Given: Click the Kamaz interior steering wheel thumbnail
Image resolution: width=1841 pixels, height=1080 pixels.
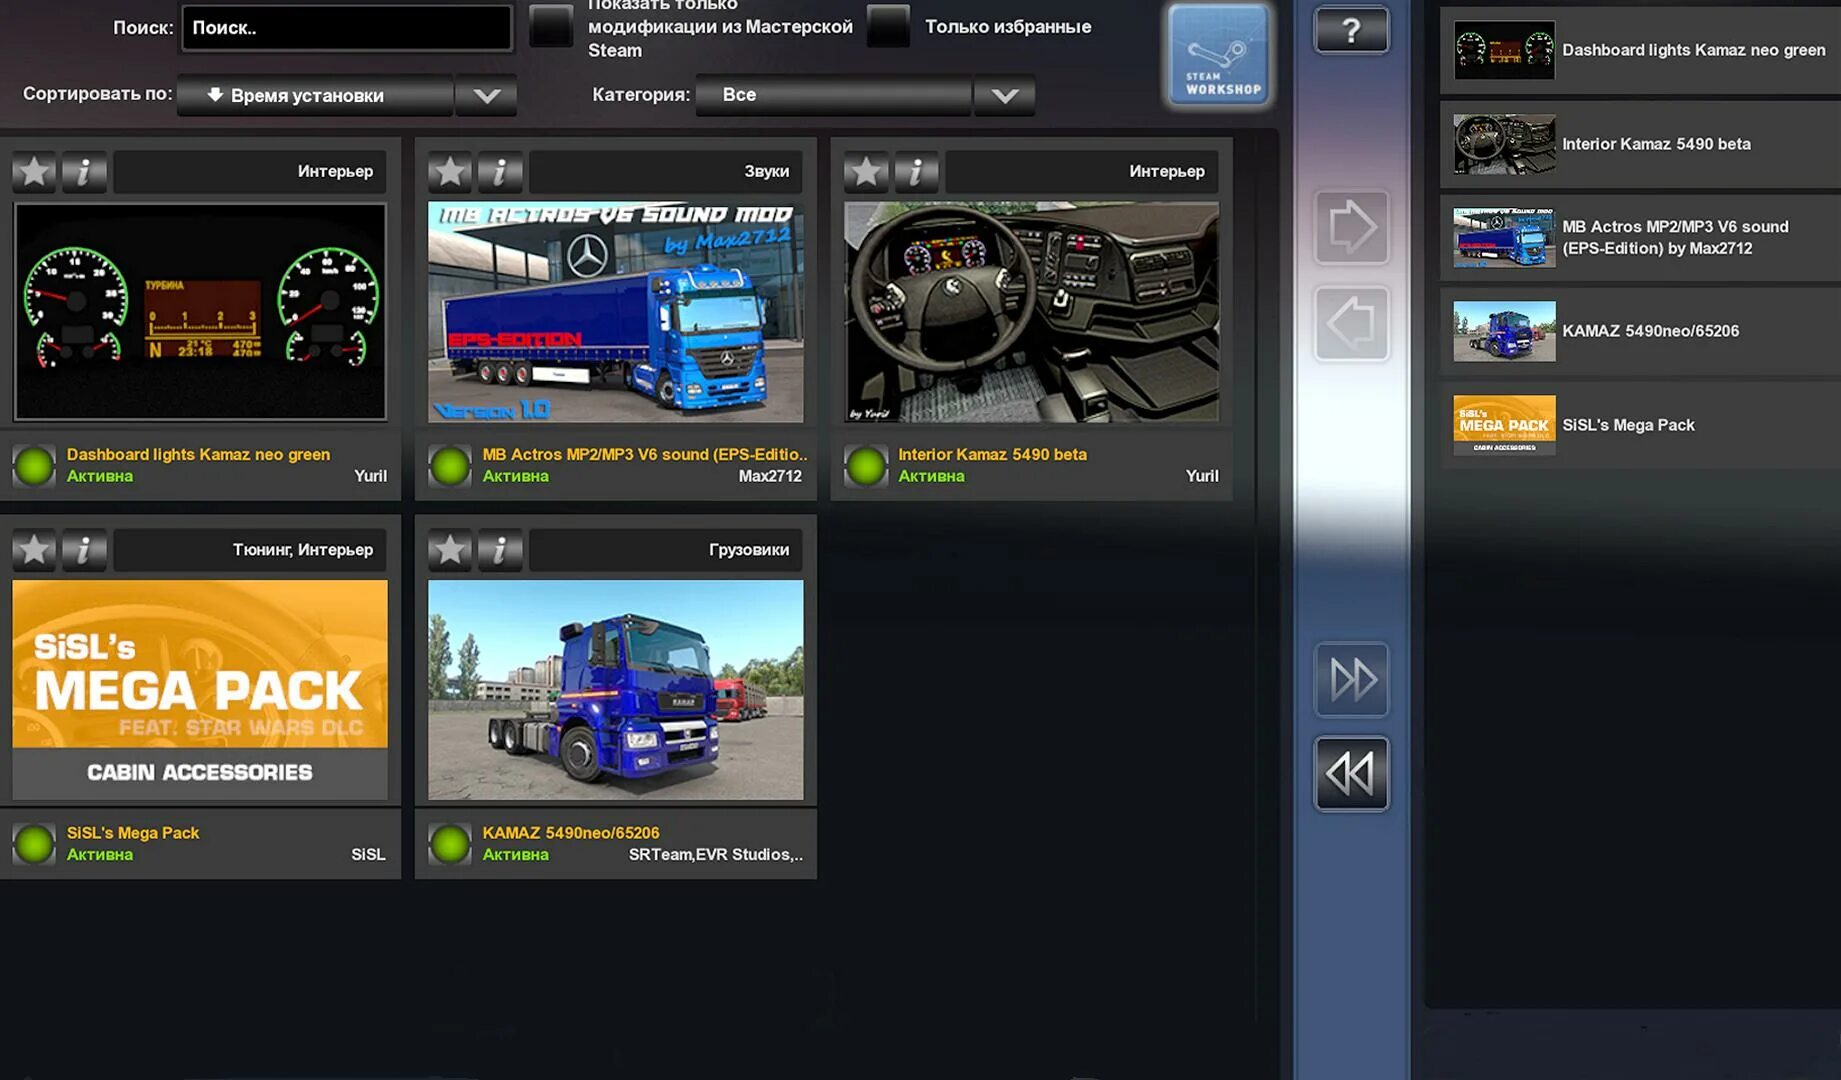Looking at the screenshot, I should (1032, 312).
